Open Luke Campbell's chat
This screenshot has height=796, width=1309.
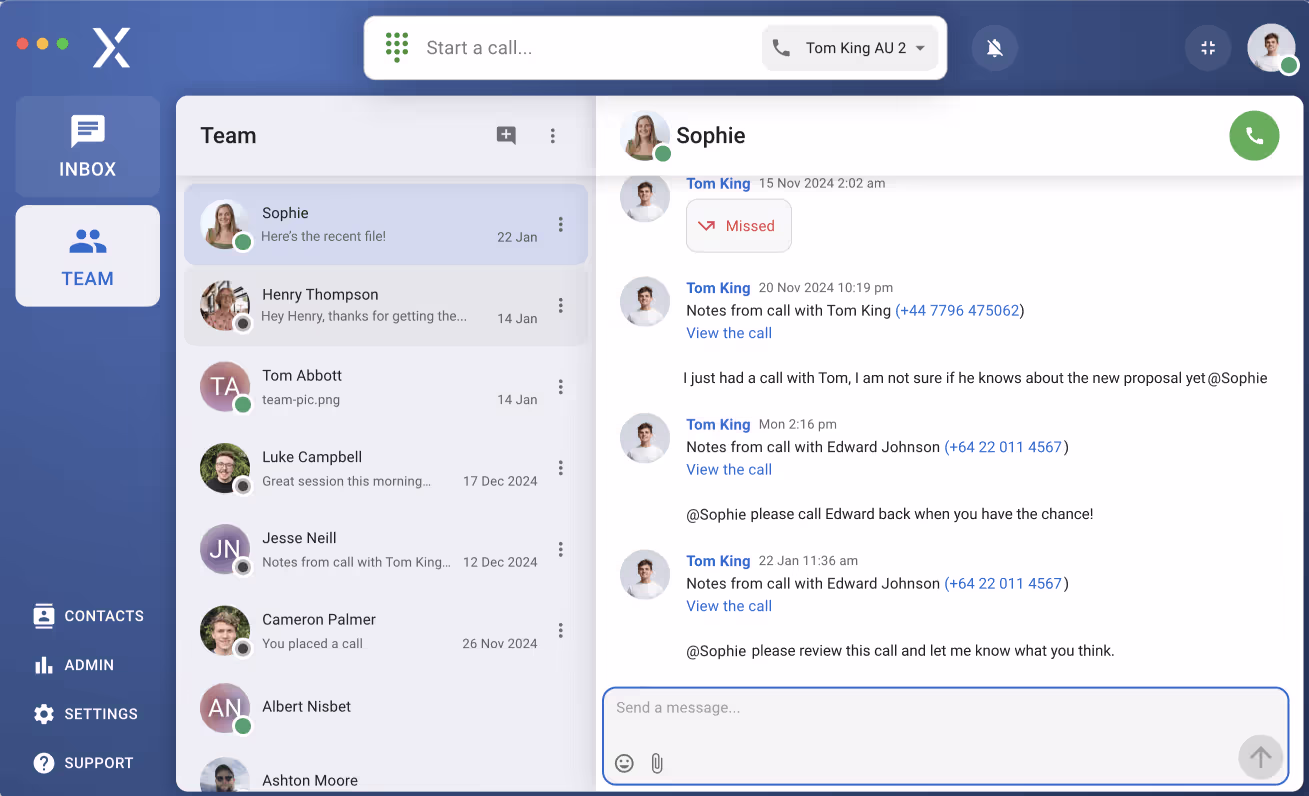pyautogui.click(x=386, y=468)
